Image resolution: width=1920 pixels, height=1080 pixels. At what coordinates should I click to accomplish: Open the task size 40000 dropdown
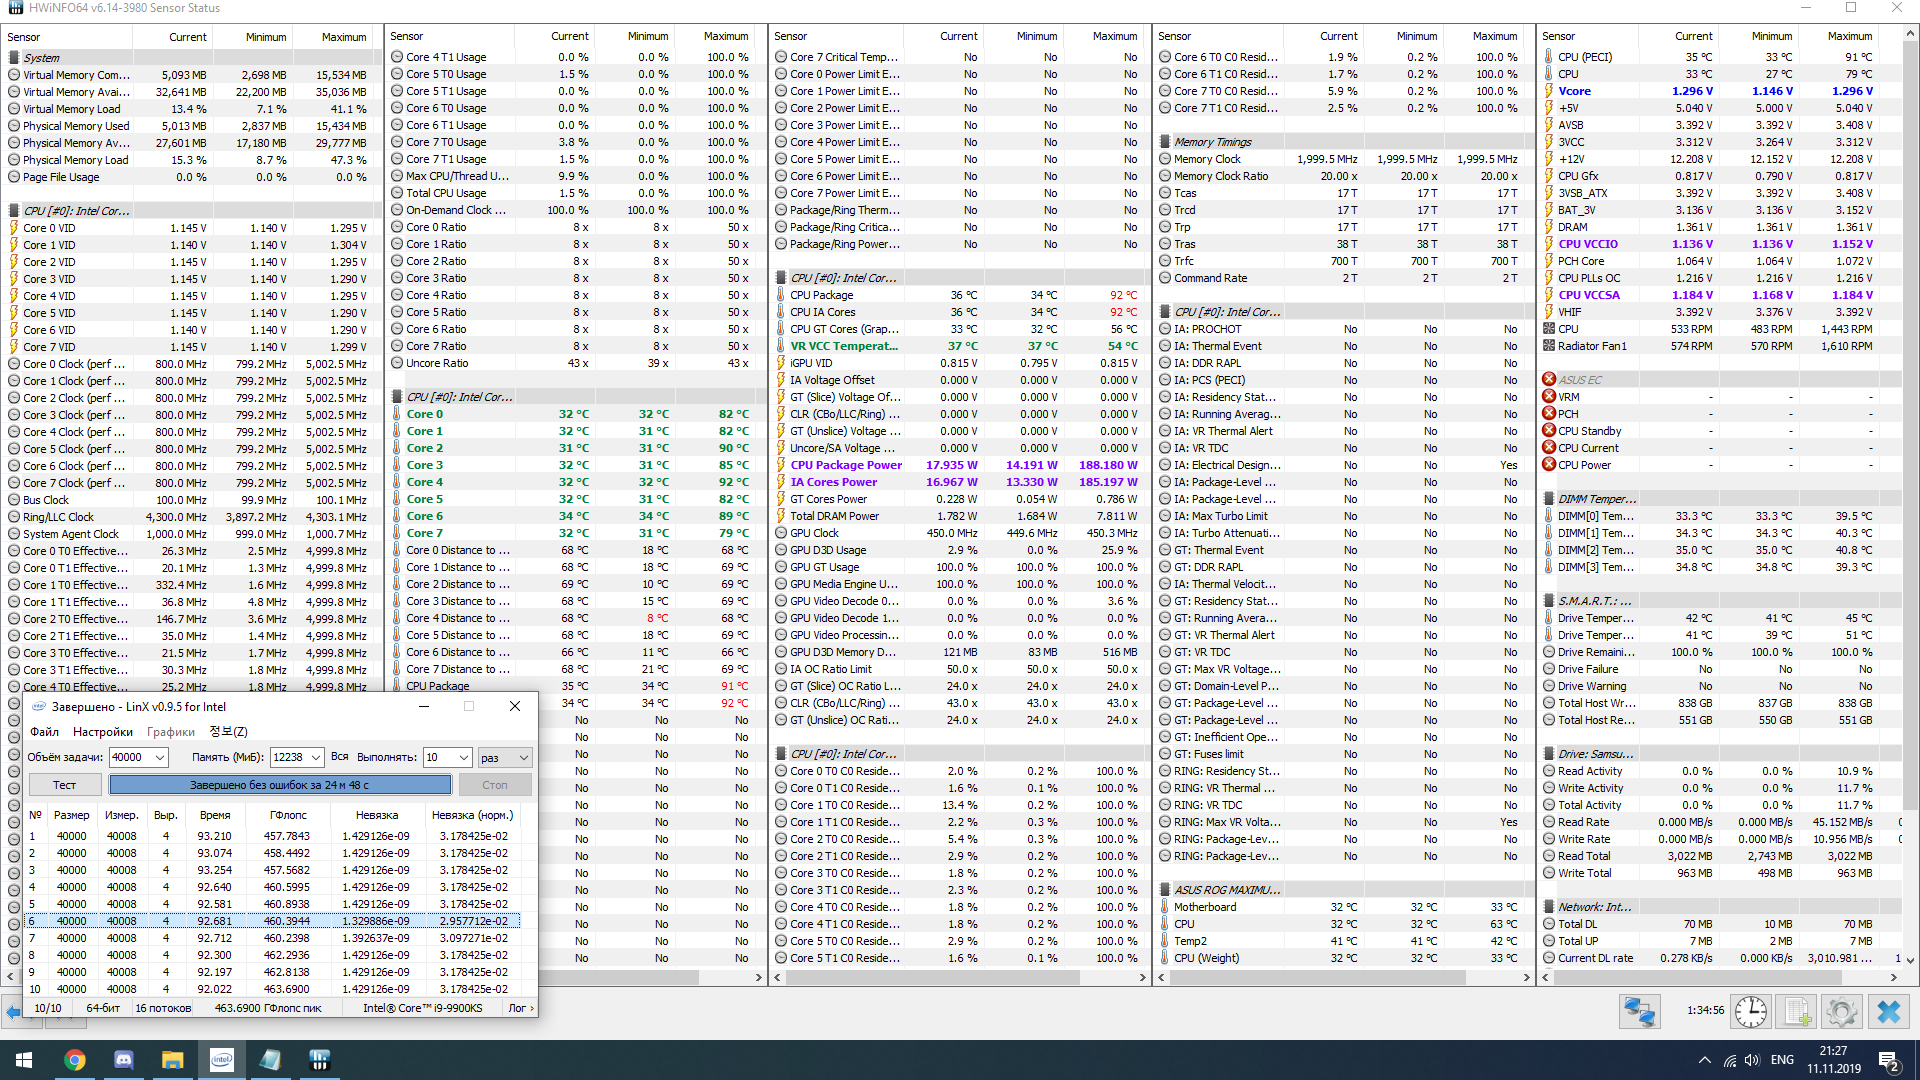point(160,757)
